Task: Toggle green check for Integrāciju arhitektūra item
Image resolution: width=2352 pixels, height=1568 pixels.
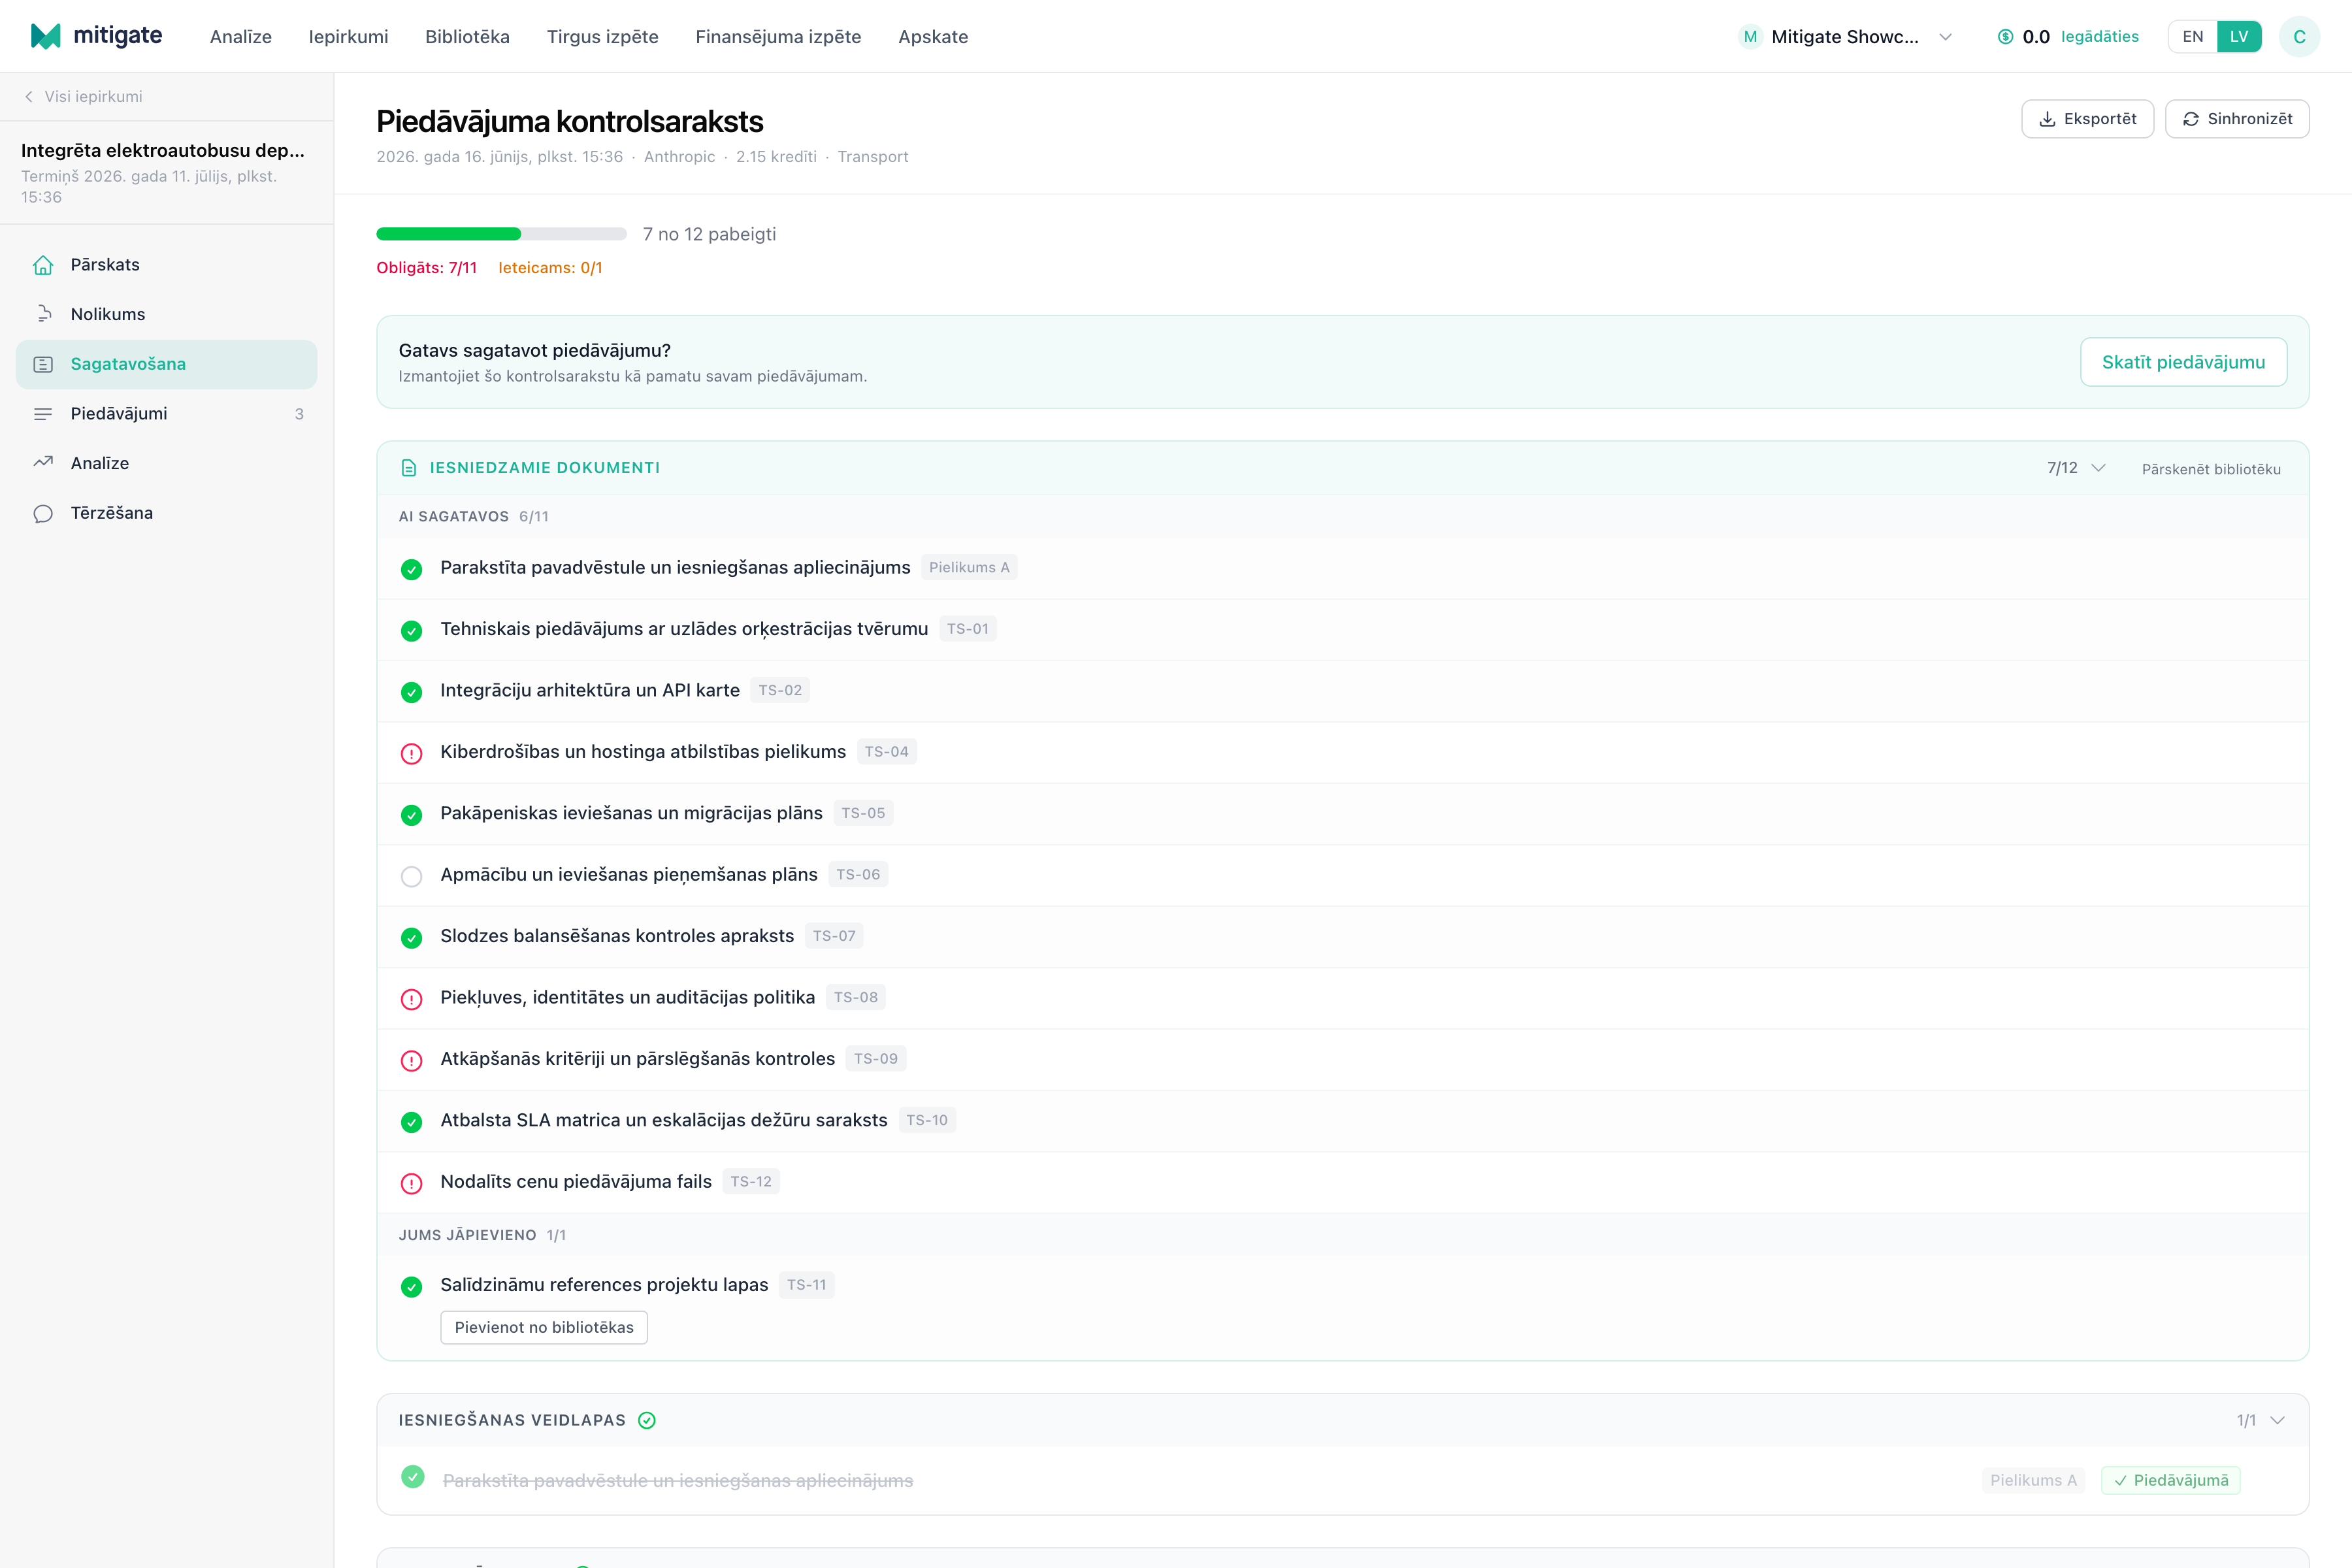Action: tap(411, 692)
